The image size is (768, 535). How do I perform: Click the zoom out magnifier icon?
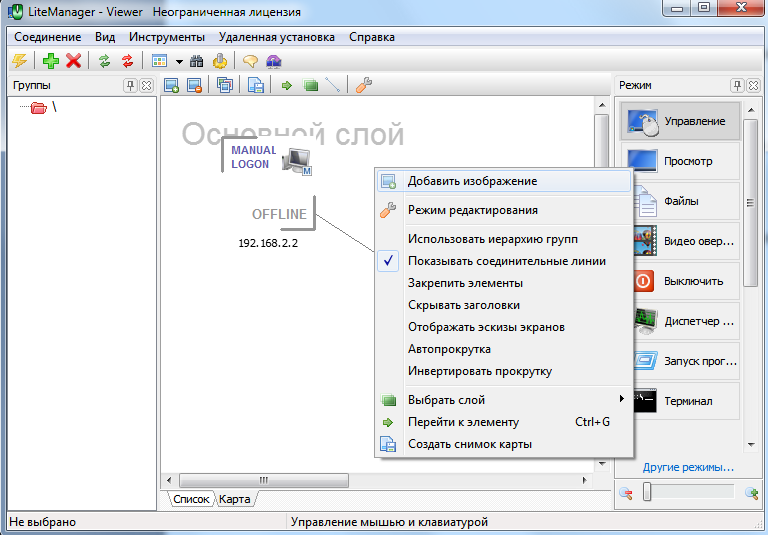[x=625, y=493]
